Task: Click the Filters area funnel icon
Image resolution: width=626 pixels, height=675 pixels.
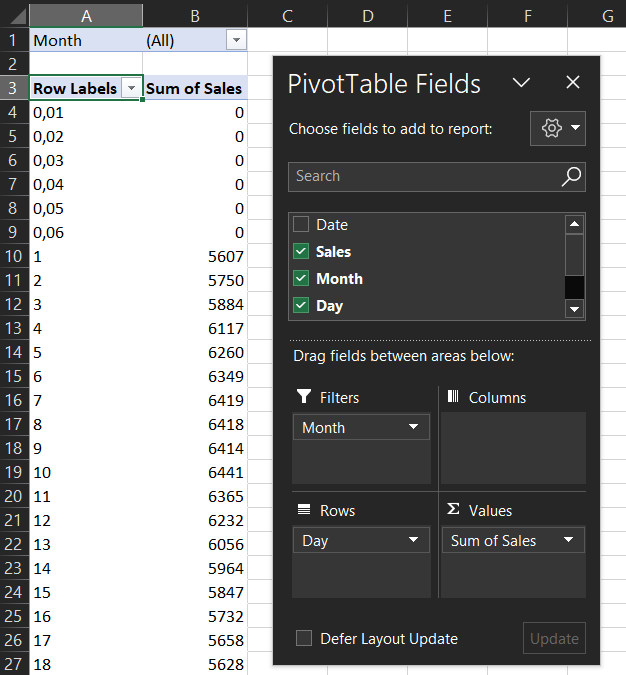Action: pos(304,398)
